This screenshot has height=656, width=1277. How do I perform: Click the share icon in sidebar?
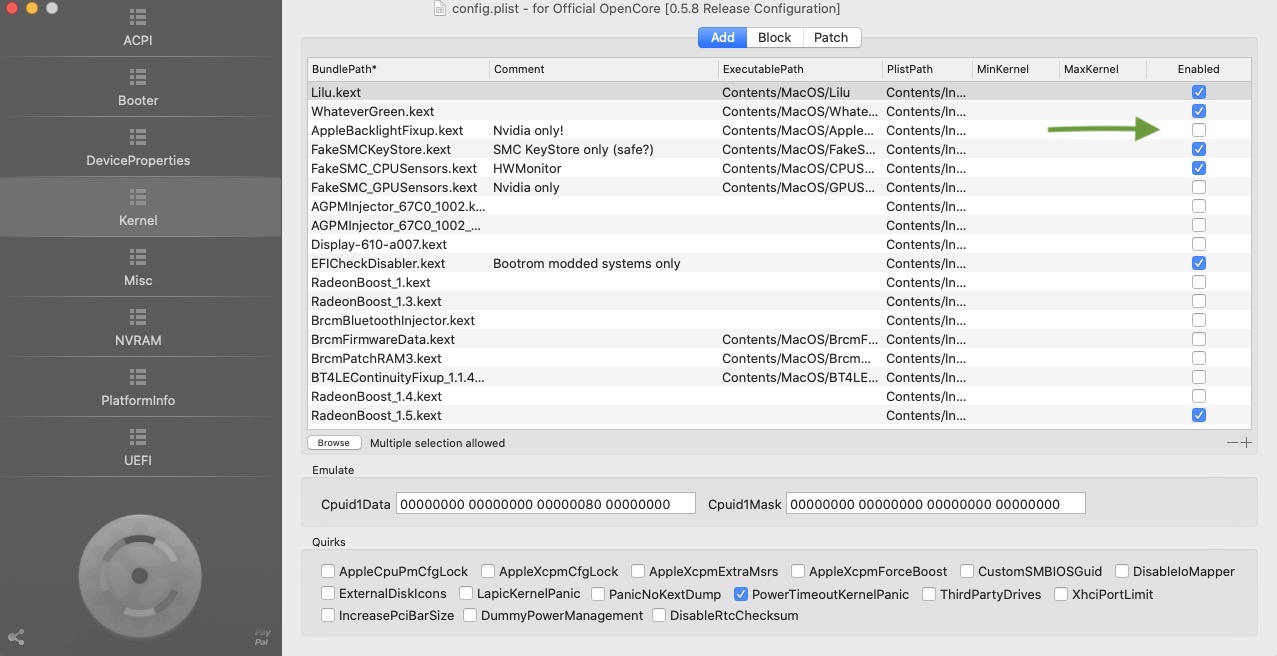16,637
